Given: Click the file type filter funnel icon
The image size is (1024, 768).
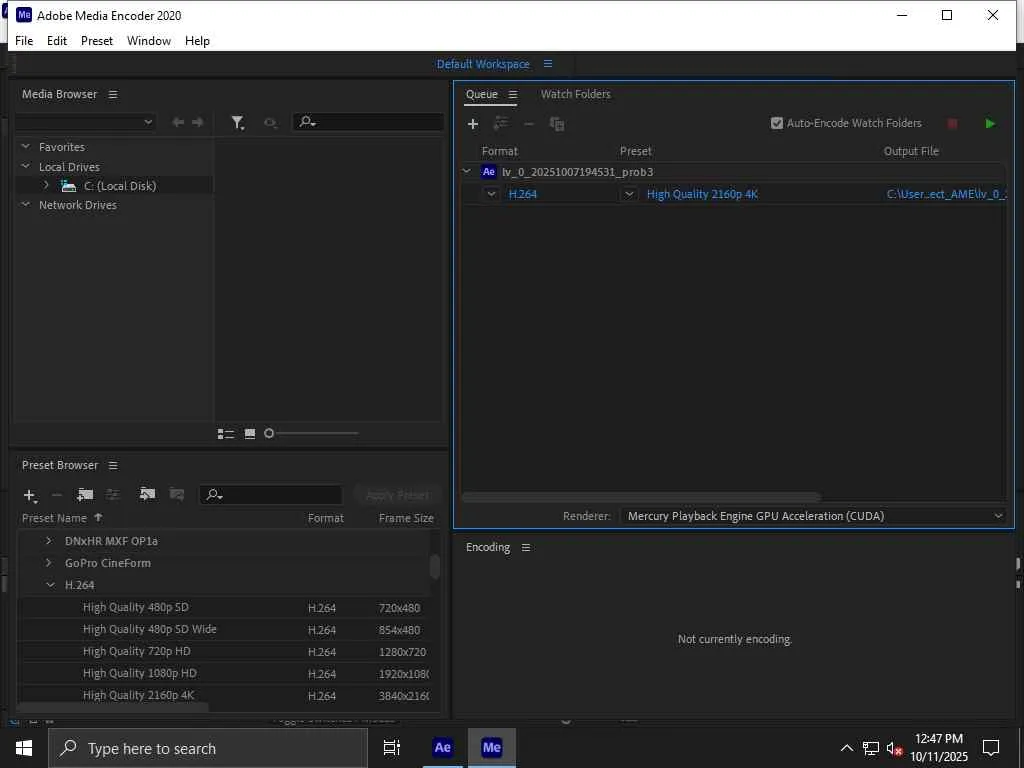Looking at the screenshot, I should point(238,123).
